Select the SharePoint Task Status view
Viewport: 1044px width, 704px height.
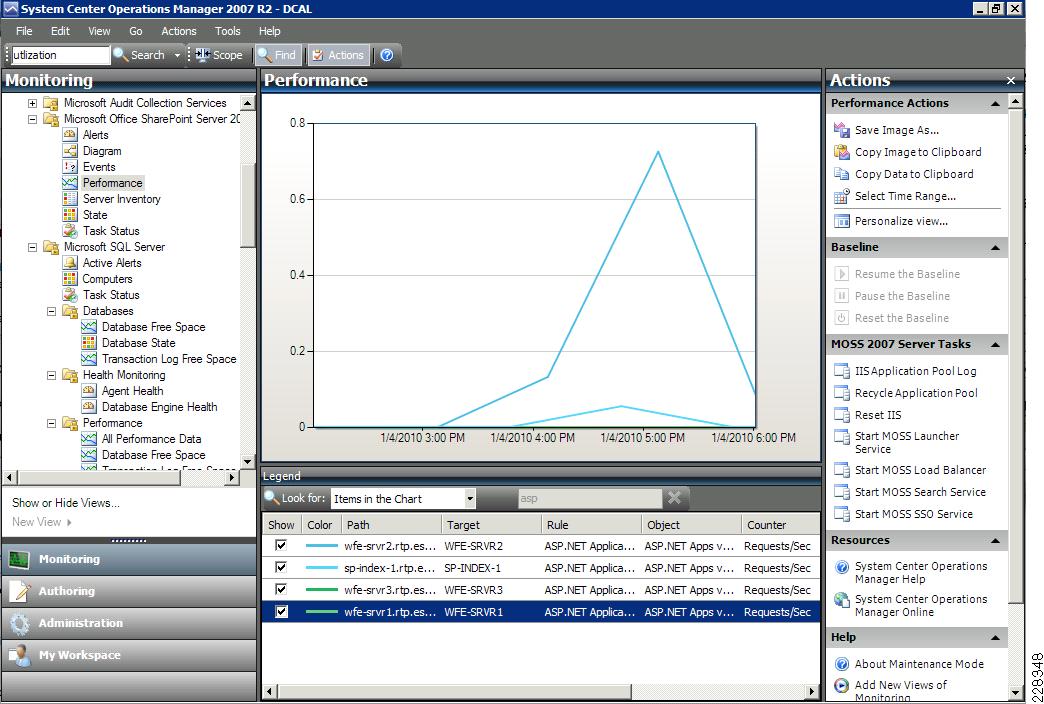(111, 231)
